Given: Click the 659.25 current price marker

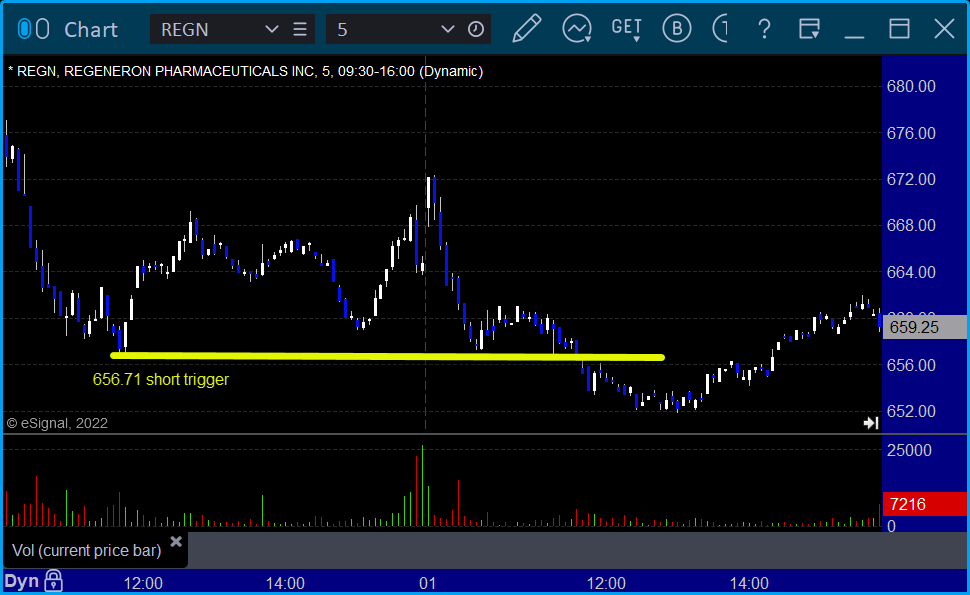Looking at the screenshot, I should 924,327.
